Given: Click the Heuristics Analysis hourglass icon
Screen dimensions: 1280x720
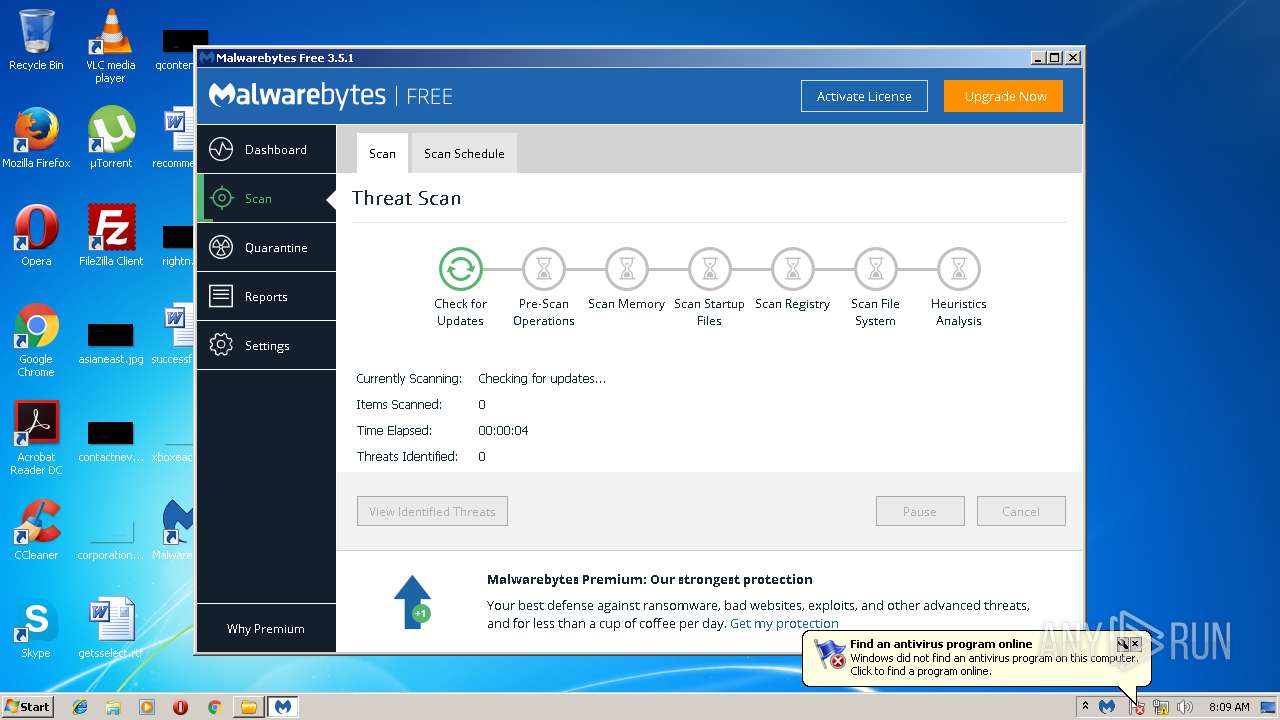Looking at the screenshot, I should (959, 269).
